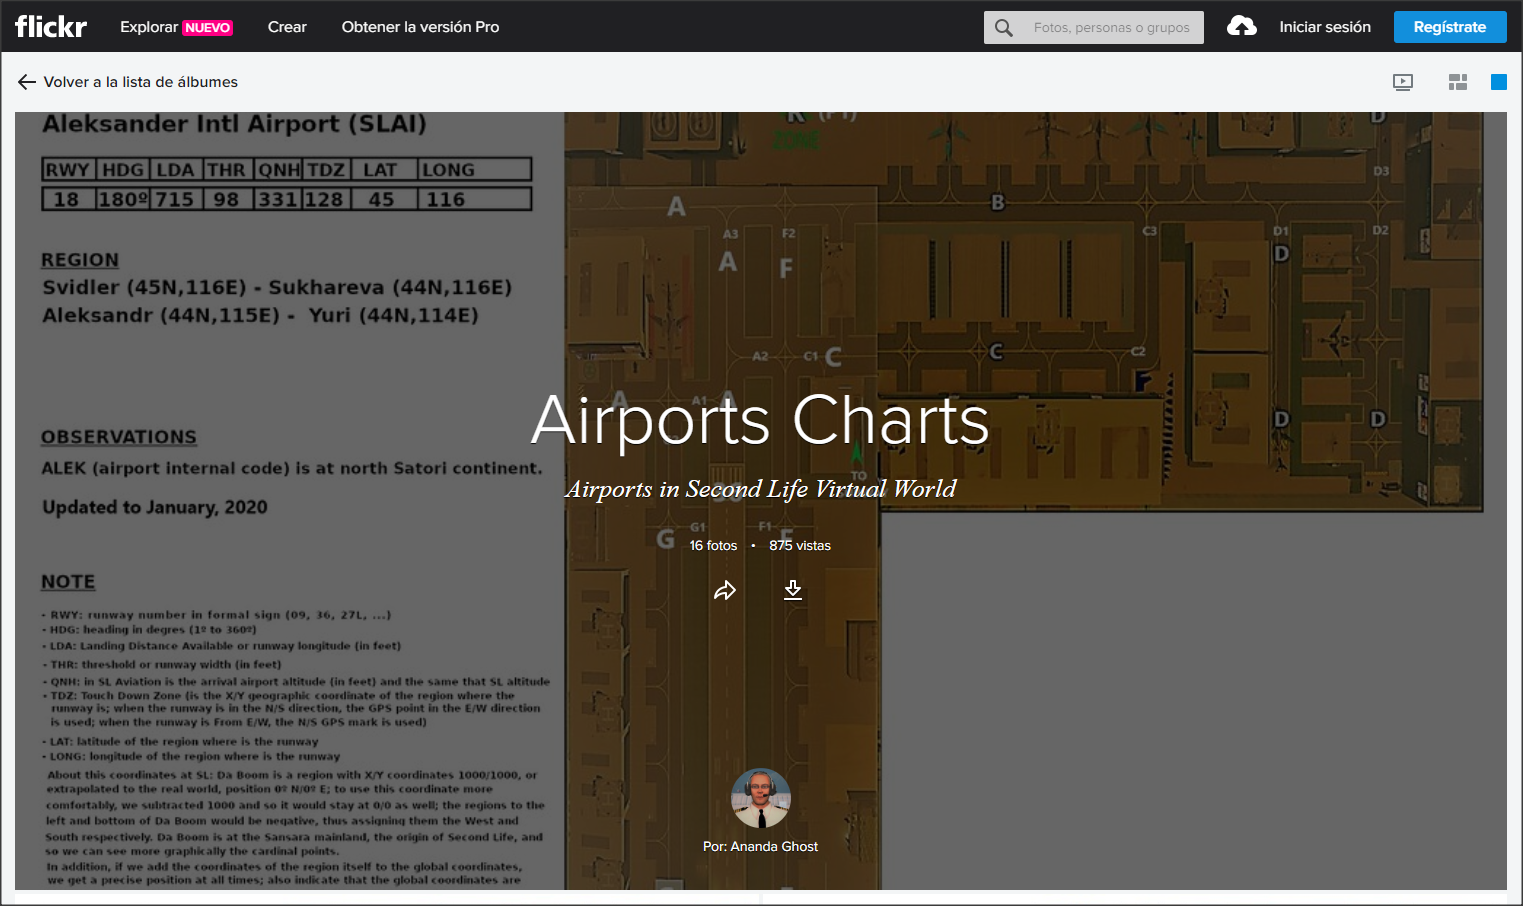Open the Iniciar sesión link
The image size is (1523, 906).
[x=1325, y=27]
